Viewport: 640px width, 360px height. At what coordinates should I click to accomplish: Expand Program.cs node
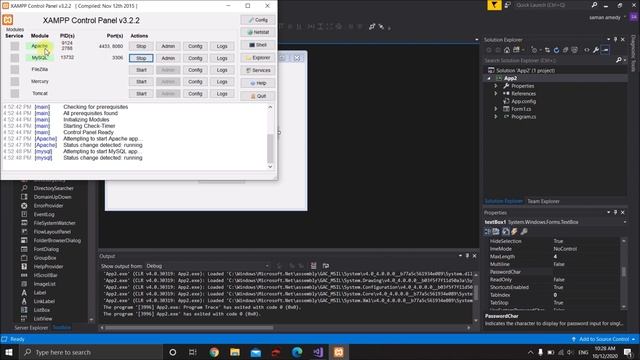point(496,117)
